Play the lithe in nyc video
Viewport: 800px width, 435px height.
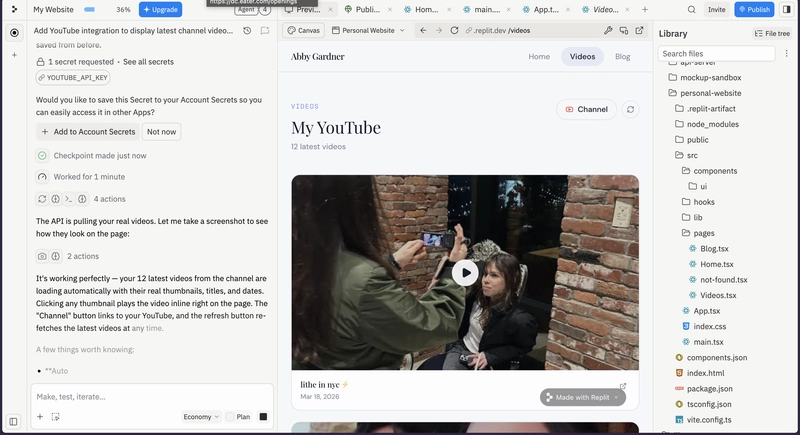click(465, 273)
